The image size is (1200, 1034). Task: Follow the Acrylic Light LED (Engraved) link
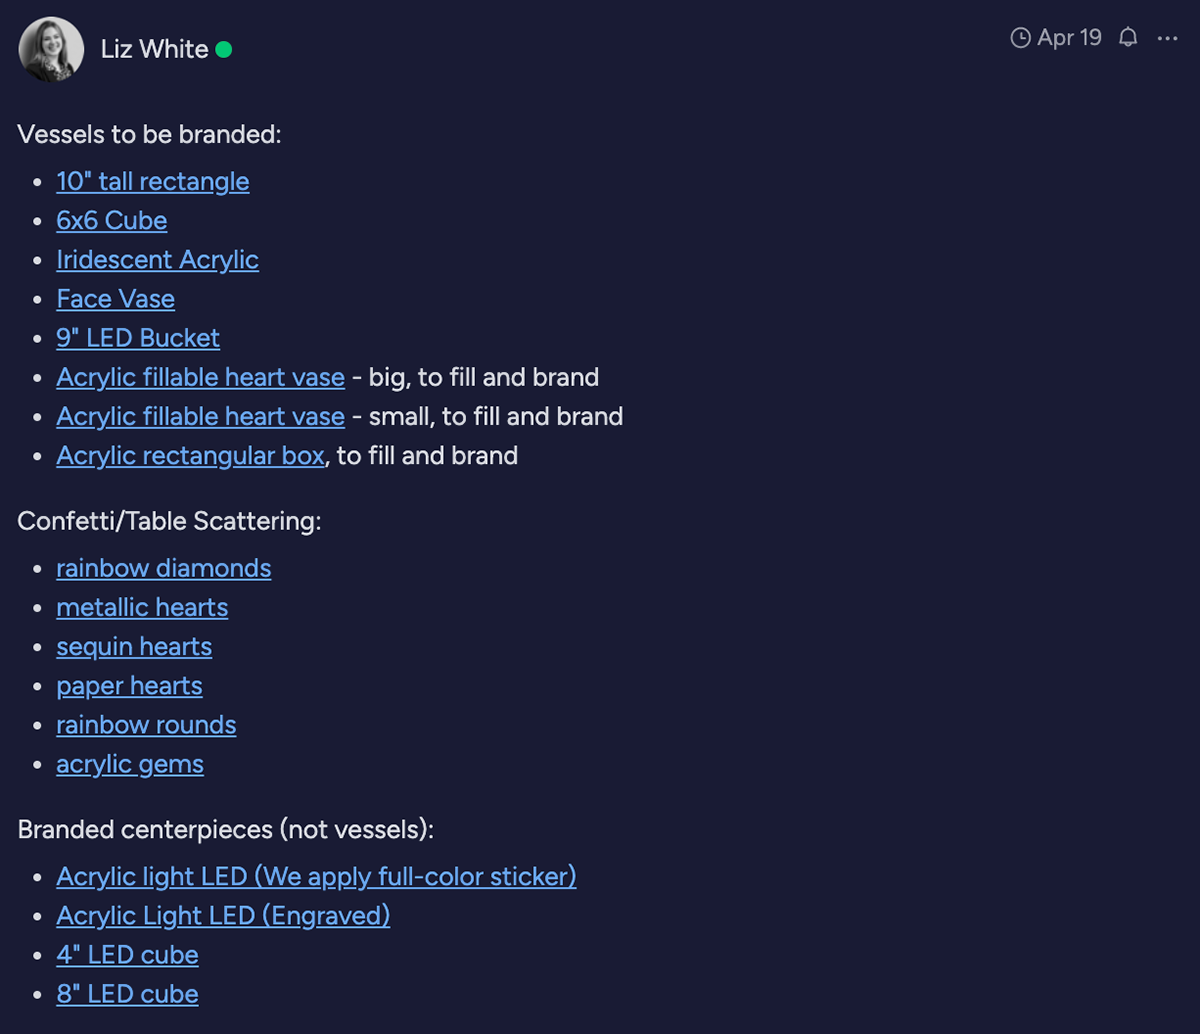coord(223,915)
